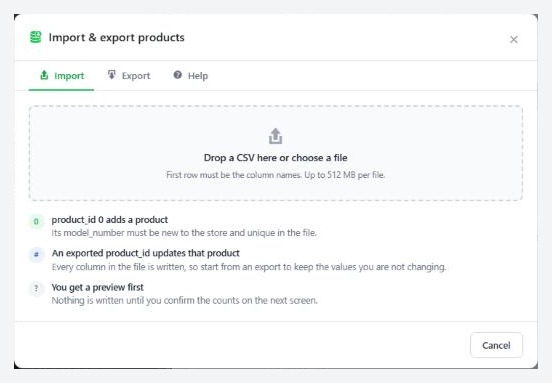Click the upload icon in drop zone

click(275, 136)
